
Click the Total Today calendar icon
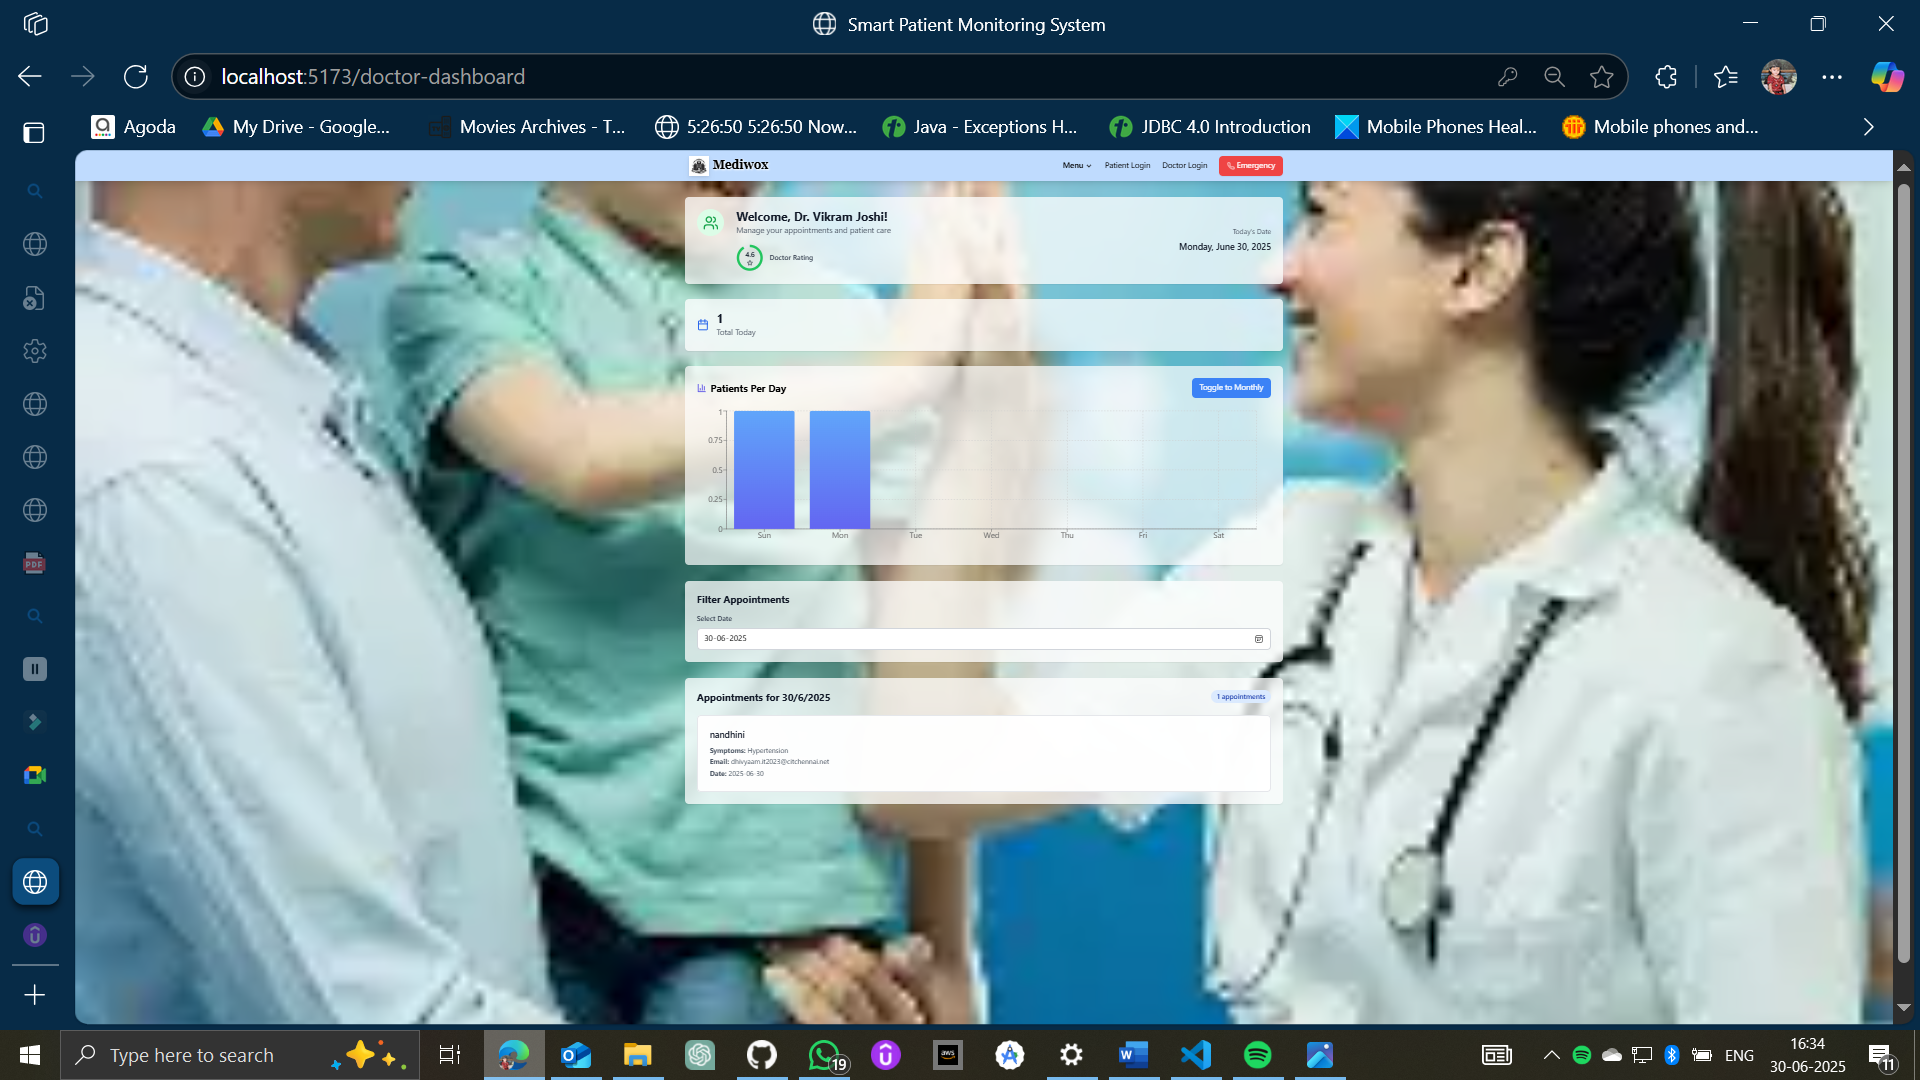pyautogui.click(x=702, y=325)
